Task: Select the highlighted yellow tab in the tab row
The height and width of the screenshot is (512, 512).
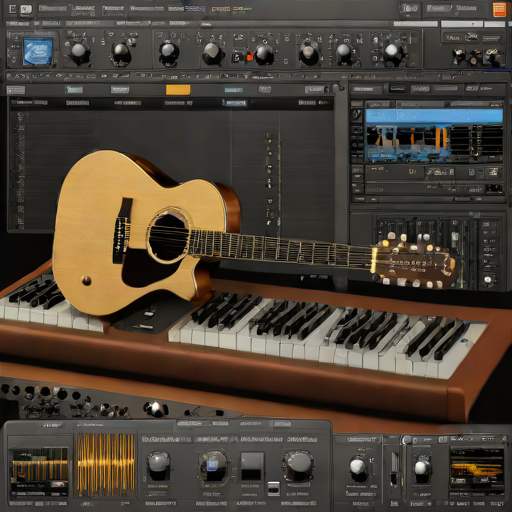Action: [178, 89]
